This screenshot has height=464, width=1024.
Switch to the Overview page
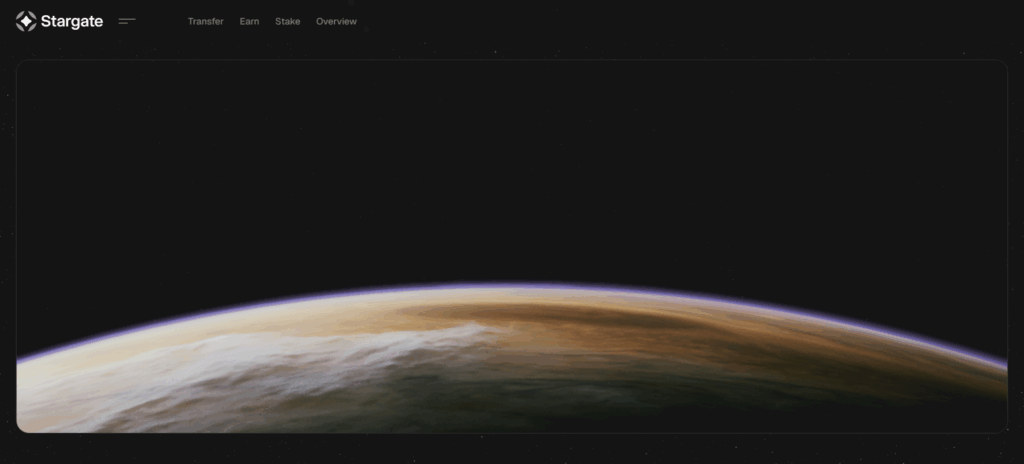coord(336,22)
